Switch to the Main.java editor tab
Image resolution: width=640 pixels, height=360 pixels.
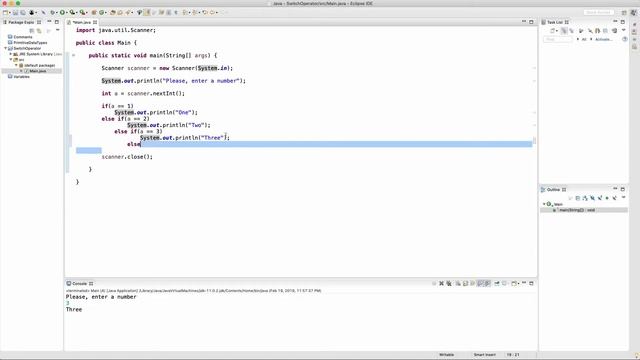click(x=82, y=22)
